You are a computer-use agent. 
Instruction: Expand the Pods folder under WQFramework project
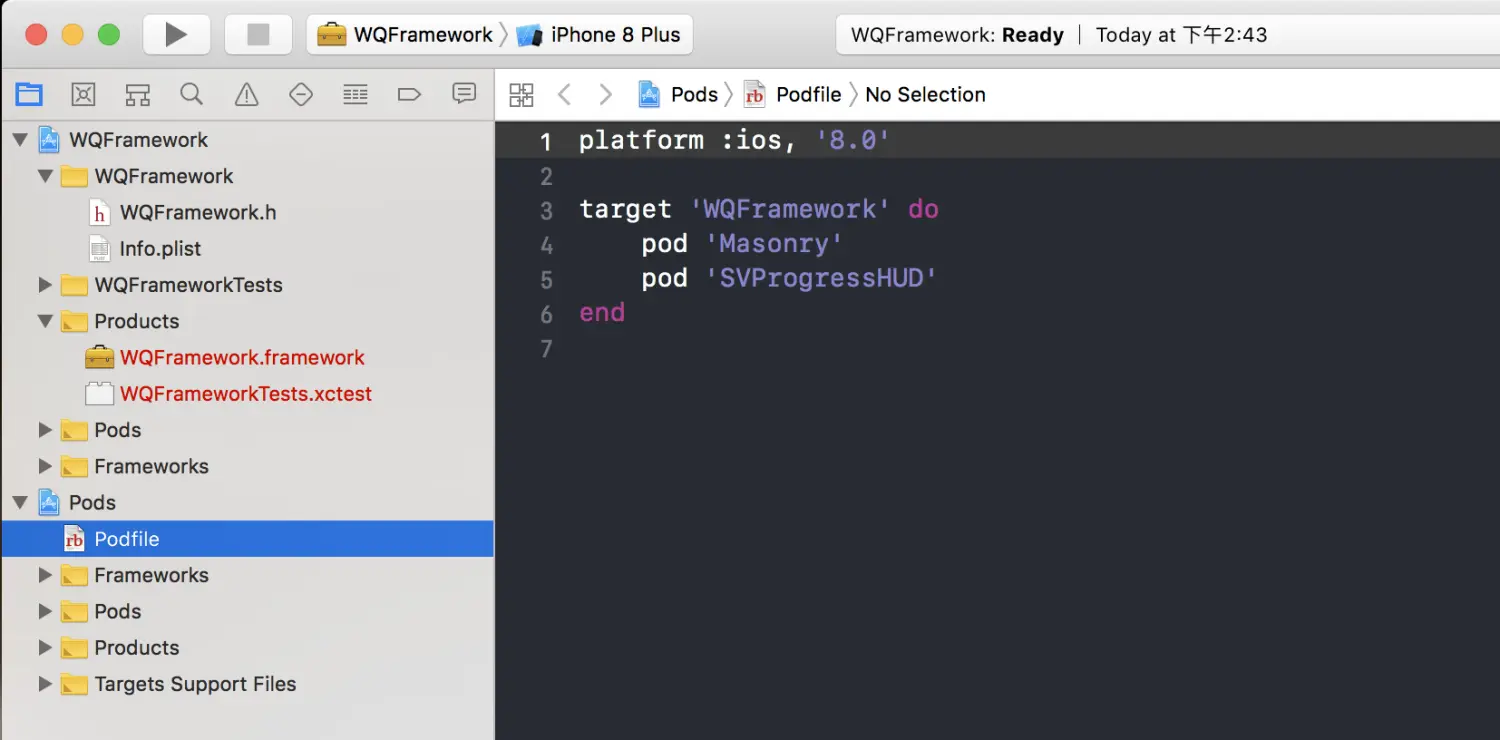click(x=45, y=430)
